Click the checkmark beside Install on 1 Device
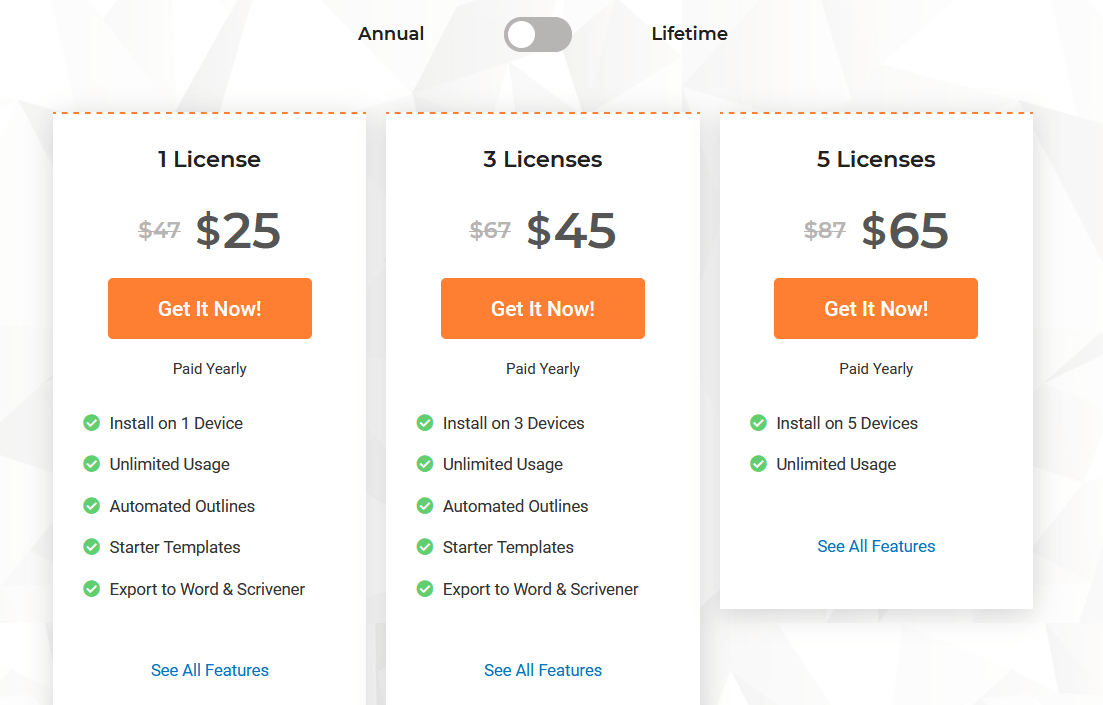This screenshot has height=705, width=1103. 91,423
